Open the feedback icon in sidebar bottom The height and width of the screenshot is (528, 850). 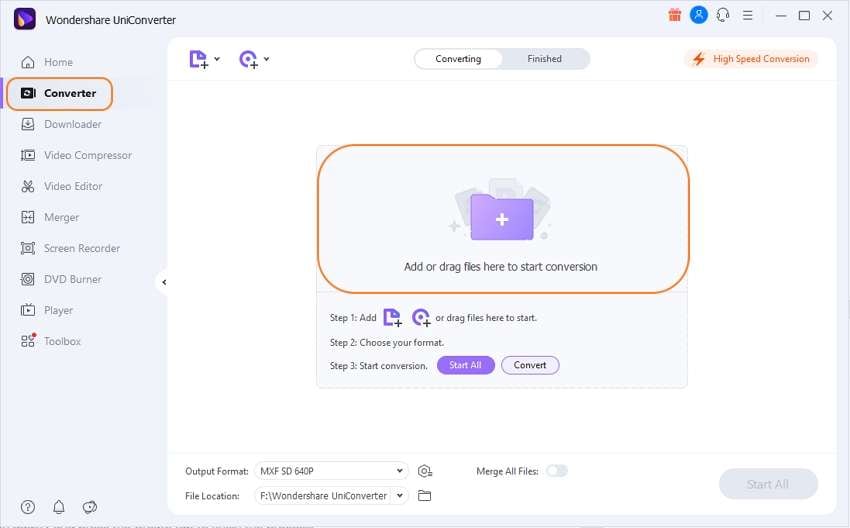(x=89, y=507)
